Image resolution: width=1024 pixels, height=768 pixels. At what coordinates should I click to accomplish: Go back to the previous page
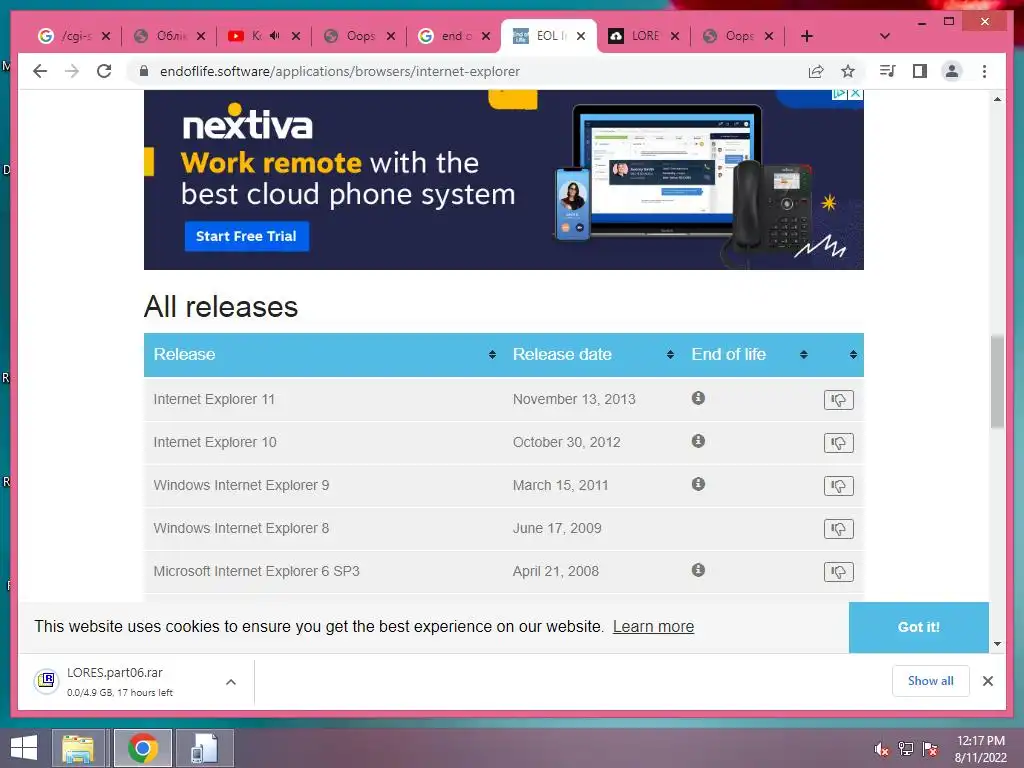[x=40, y=71]
